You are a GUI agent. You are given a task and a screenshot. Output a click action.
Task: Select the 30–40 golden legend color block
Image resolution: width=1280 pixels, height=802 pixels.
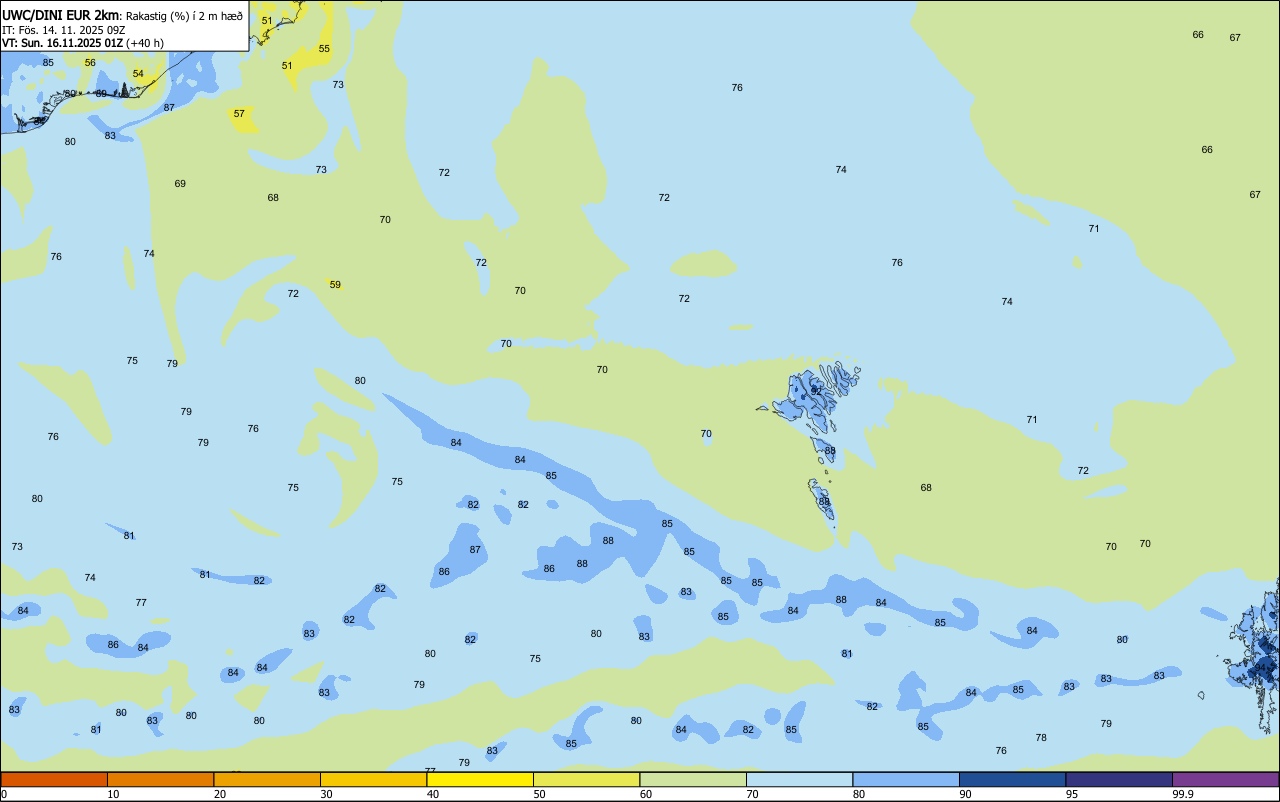point(374,779)
